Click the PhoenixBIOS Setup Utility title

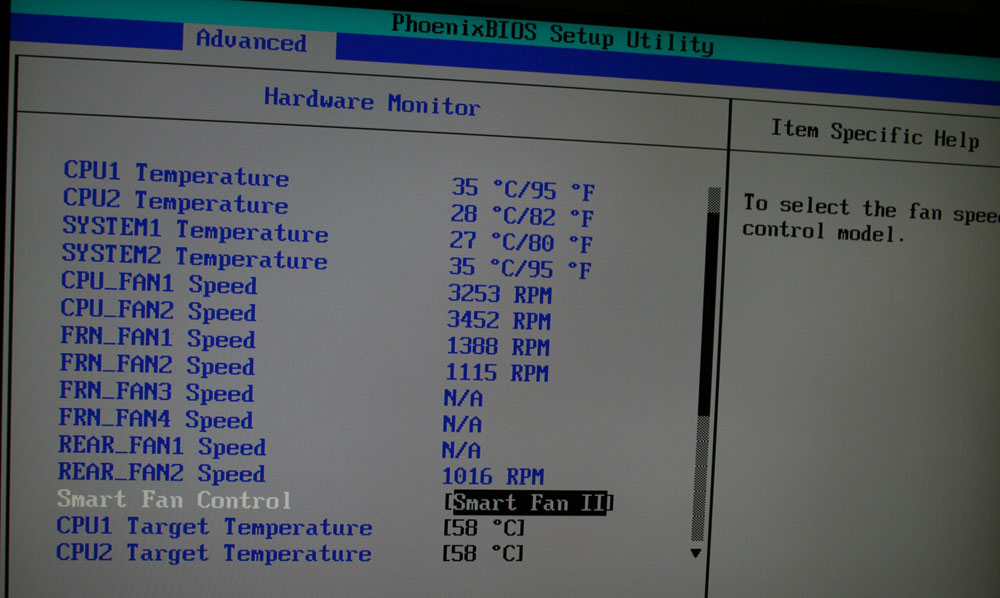click(552, 34)
